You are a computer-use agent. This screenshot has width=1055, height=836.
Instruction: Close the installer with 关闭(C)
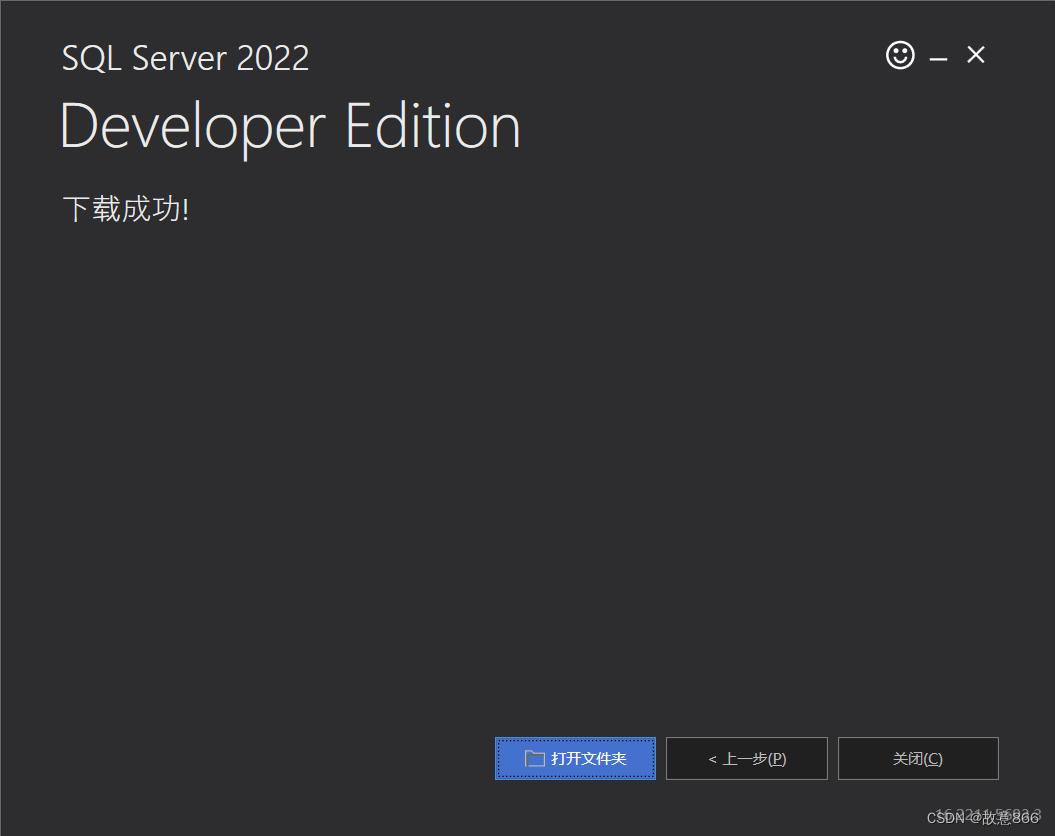(917, 758)
